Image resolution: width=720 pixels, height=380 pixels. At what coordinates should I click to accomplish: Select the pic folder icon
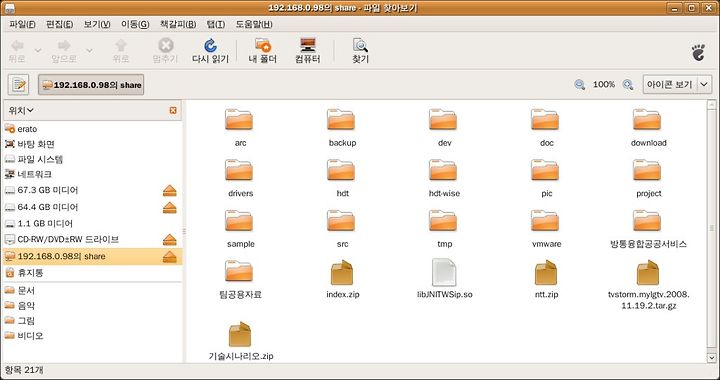545,170
